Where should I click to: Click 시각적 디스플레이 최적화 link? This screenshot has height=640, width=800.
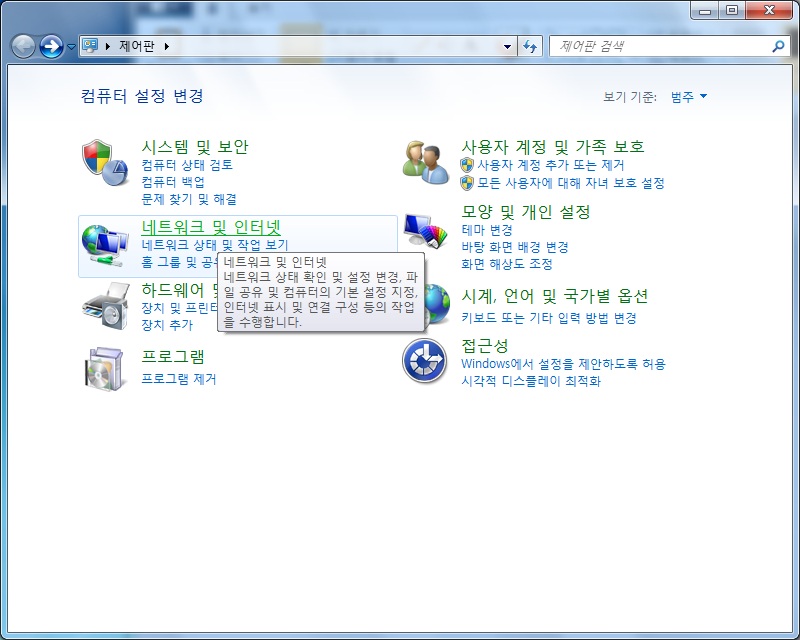tap(531, 381)
